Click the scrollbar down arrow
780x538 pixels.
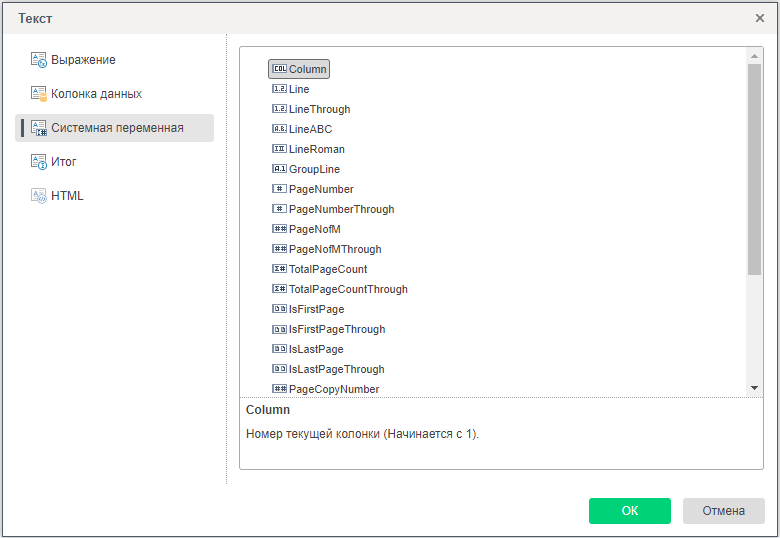[x=755, y=388]
